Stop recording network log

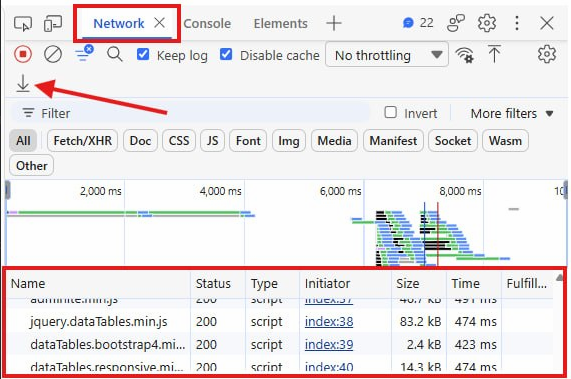pos(23,54)
